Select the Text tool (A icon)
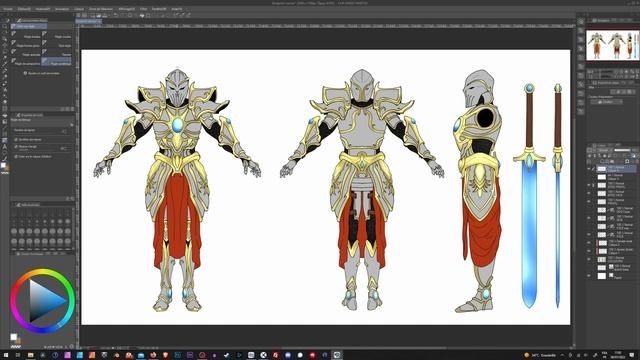This screenshot has height=360, width=640. [5, 146]
